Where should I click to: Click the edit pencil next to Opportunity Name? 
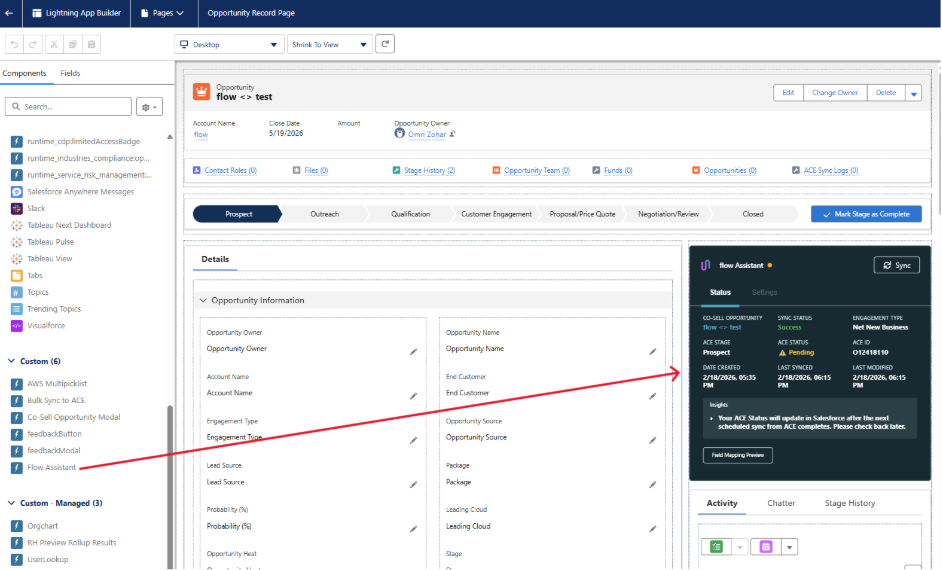pos(652,351)
